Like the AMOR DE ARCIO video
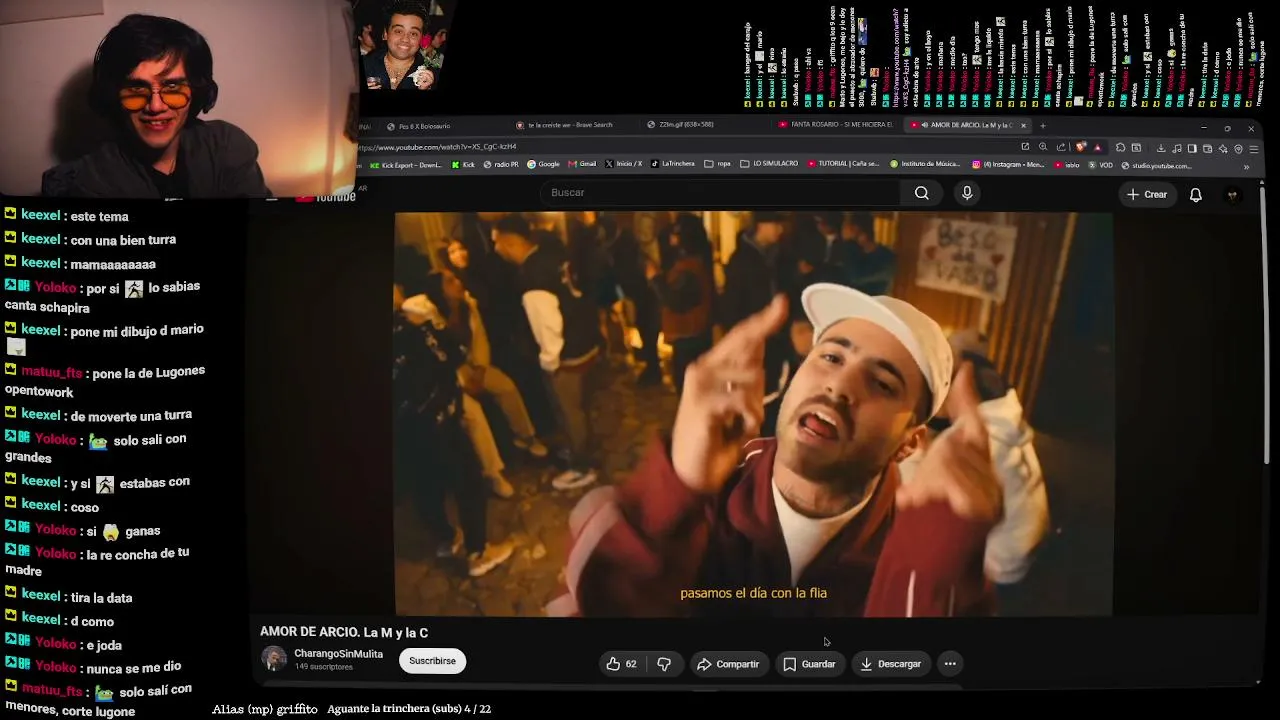Image resolution: width=1280 pixels, height=720 pixels. [x=621, y=664]
